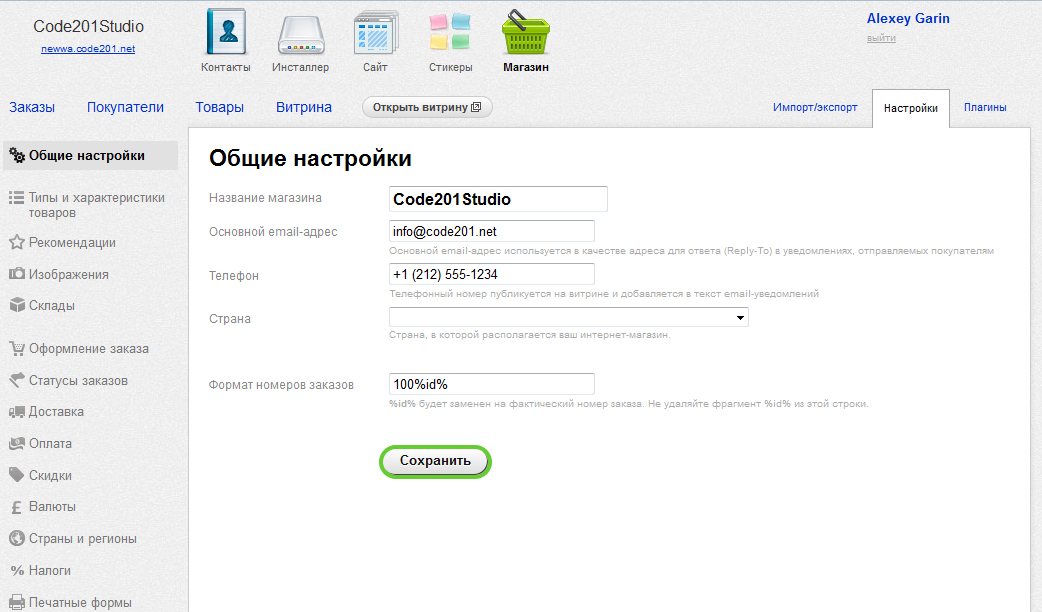Open the Стикеры sticky notes icon
This screenshot has height=612, width=1042.
point(450,35)
